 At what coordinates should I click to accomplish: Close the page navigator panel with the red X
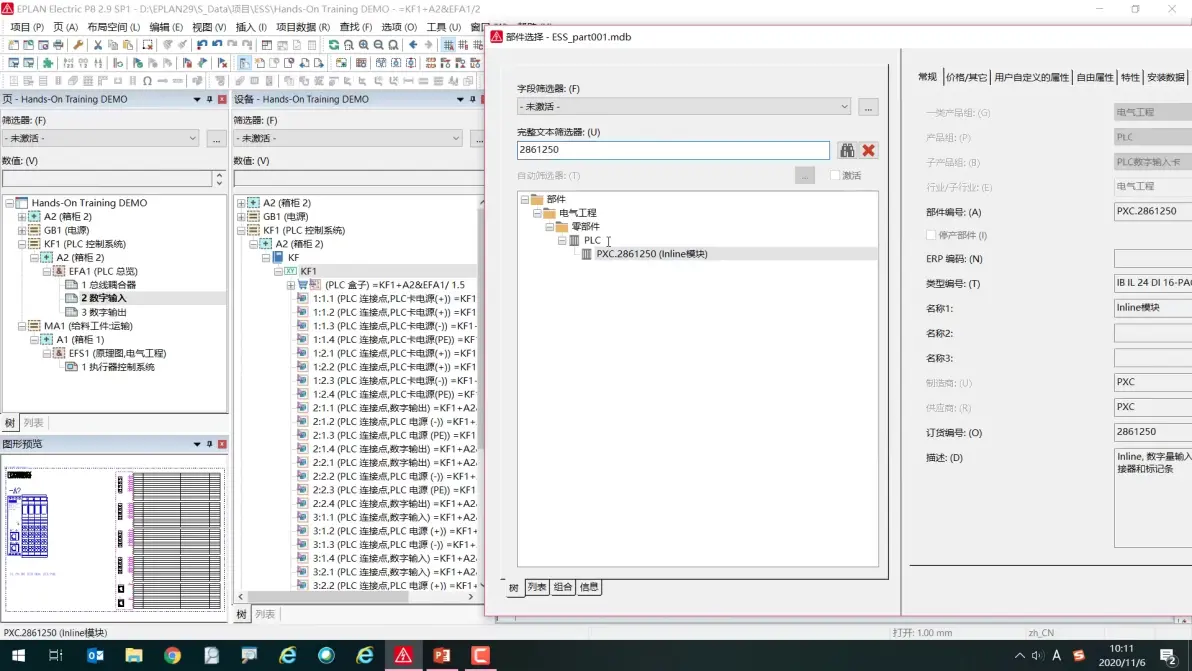coord(222,100)
